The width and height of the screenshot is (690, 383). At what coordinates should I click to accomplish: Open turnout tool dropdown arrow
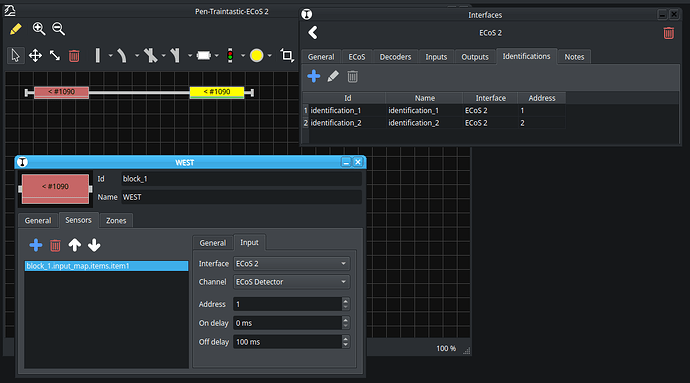coord(190,56)
